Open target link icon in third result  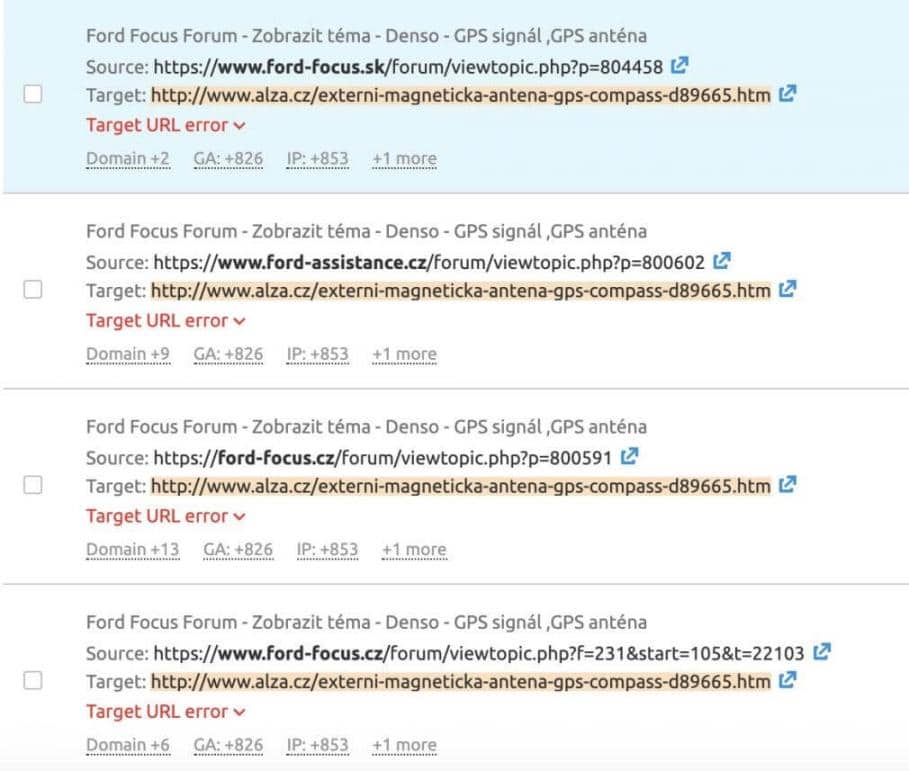pos(788,485)
